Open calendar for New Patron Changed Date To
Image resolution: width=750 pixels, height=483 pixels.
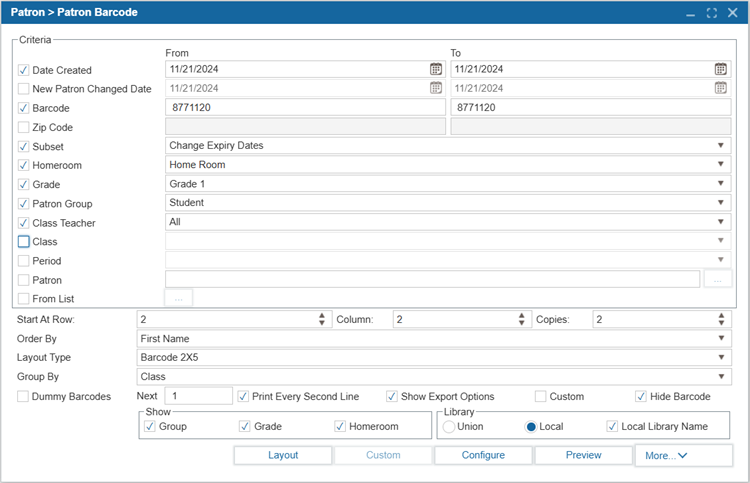tap(720, 88)
